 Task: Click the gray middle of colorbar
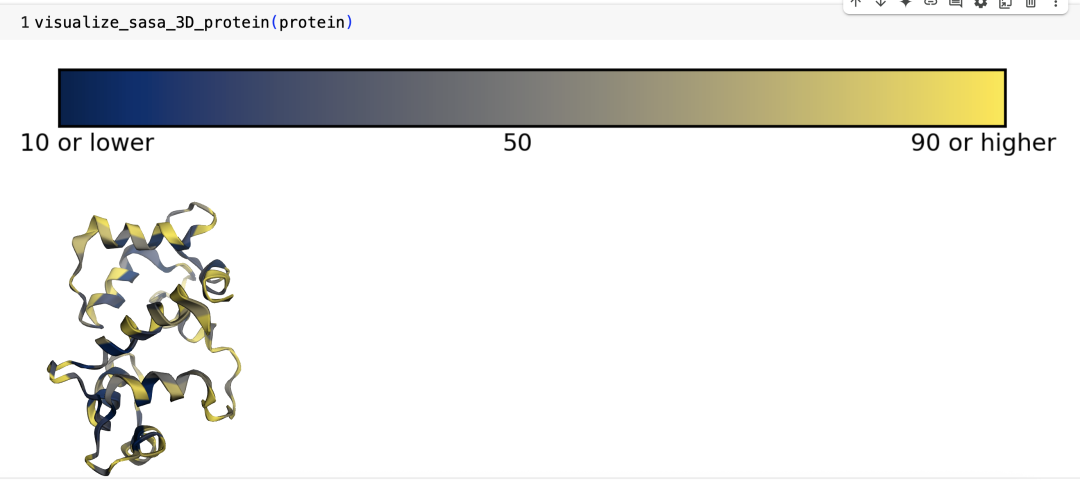click(532, 98)
